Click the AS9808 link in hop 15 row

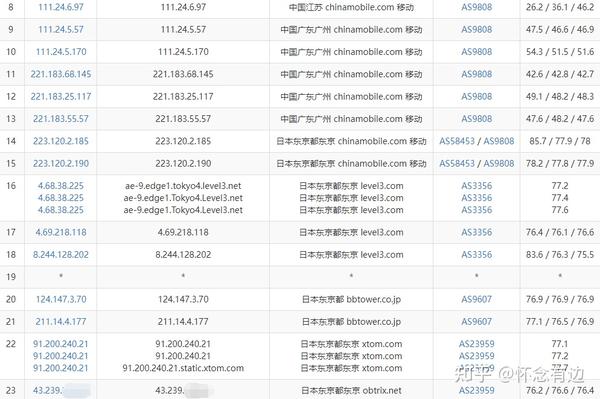click(499, 163)
